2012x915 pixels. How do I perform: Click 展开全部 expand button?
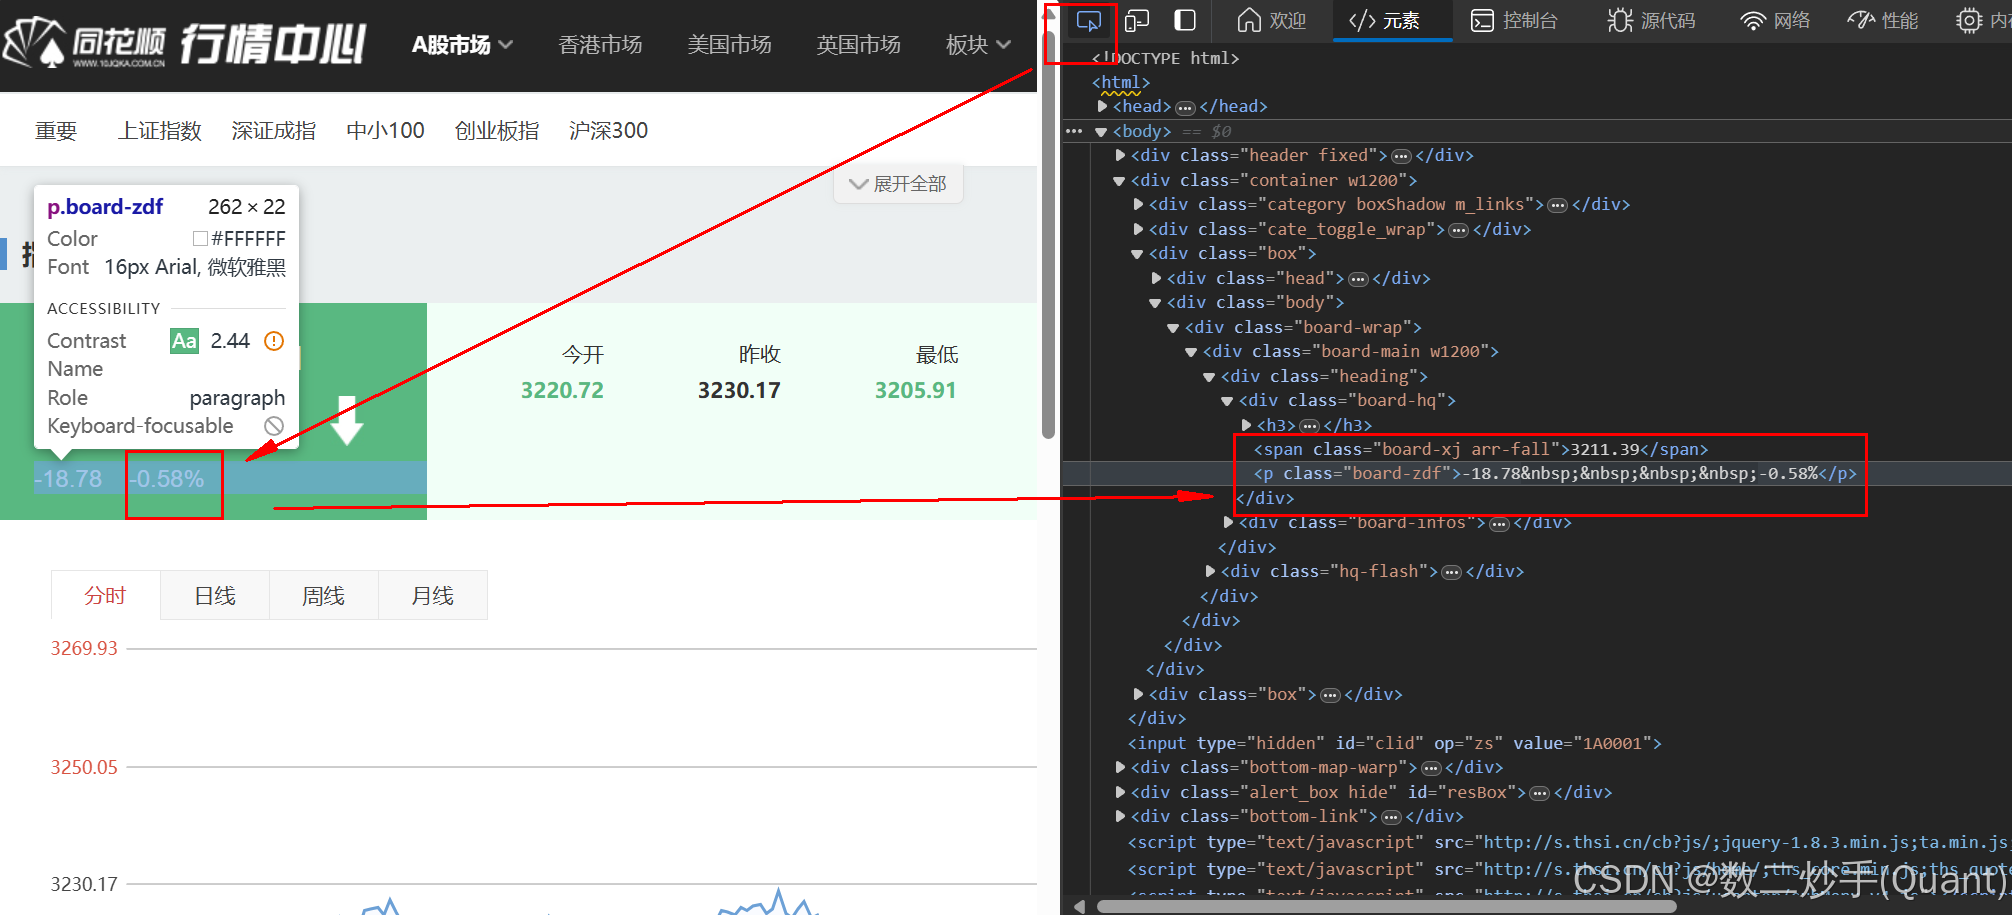[898, 184]
